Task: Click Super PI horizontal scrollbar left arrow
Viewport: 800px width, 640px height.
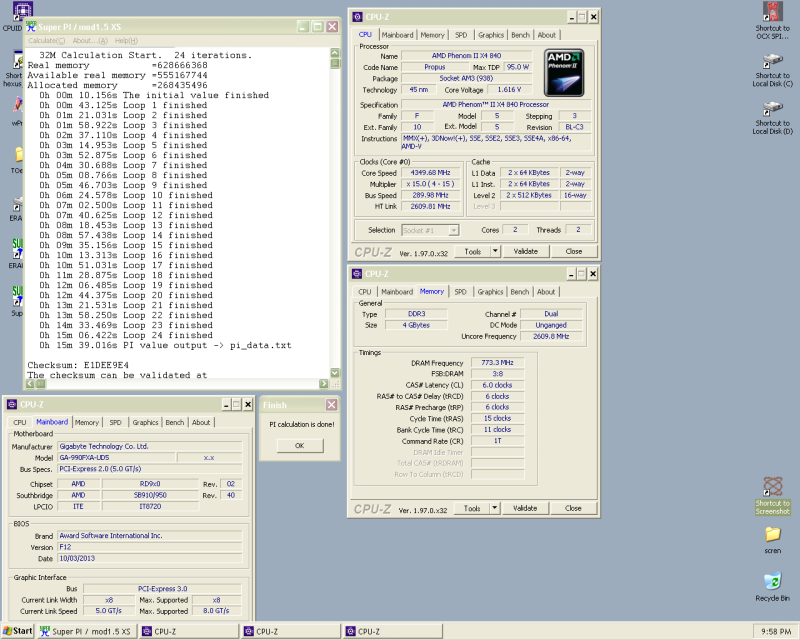Action: click(x=30, y=383)
